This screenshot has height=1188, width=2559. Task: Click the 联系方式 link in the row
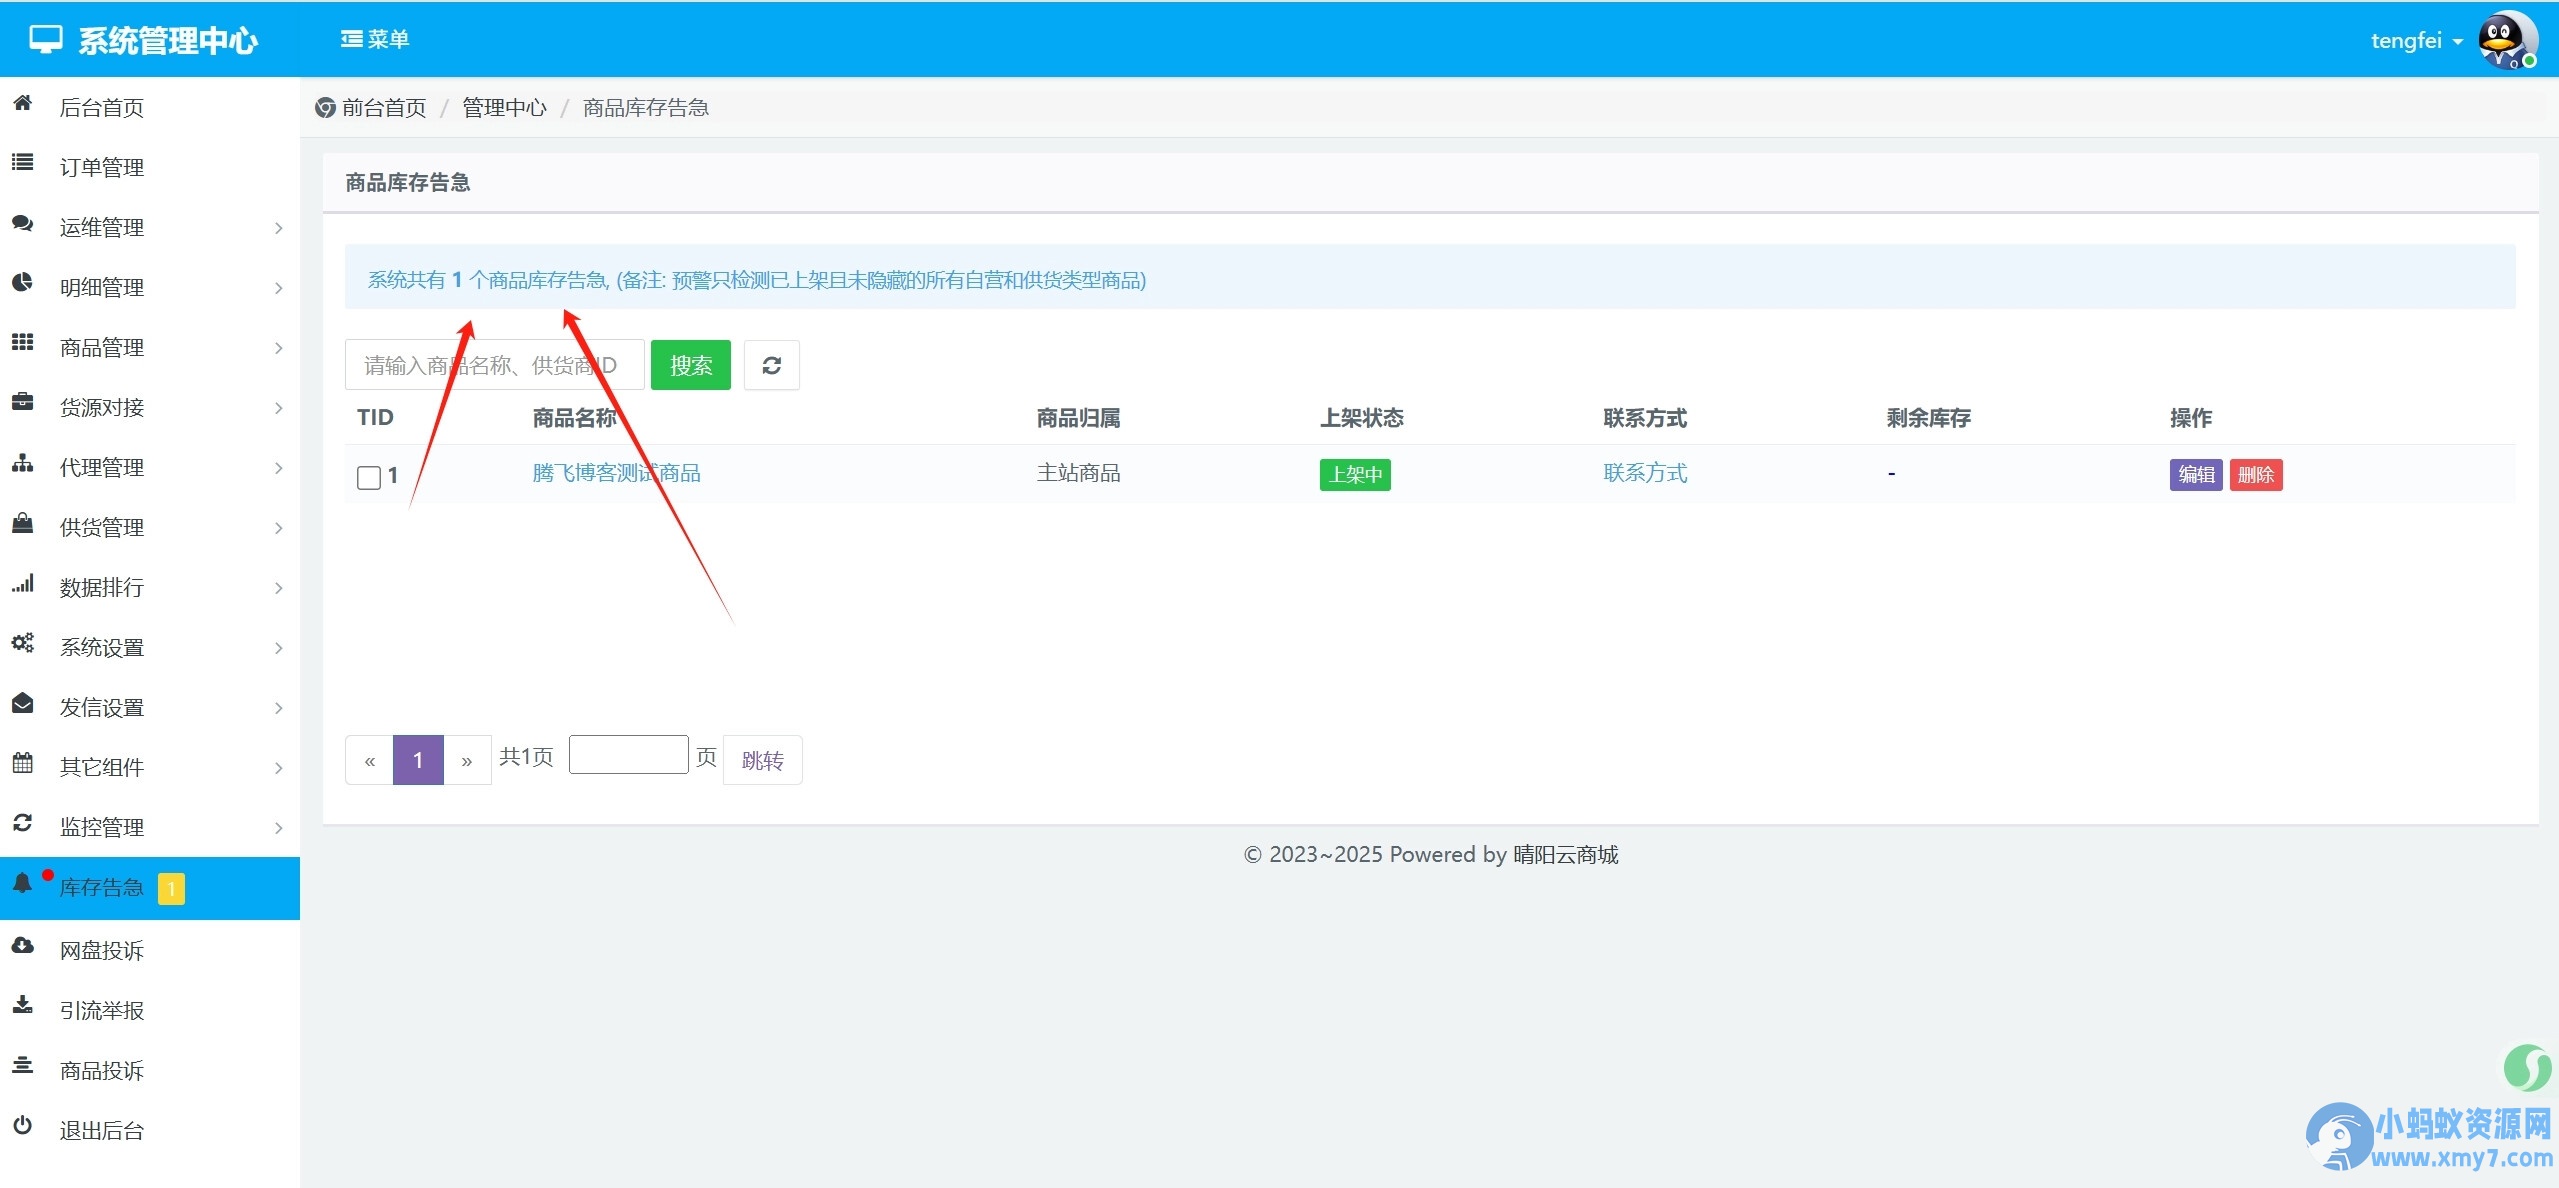1645,473
